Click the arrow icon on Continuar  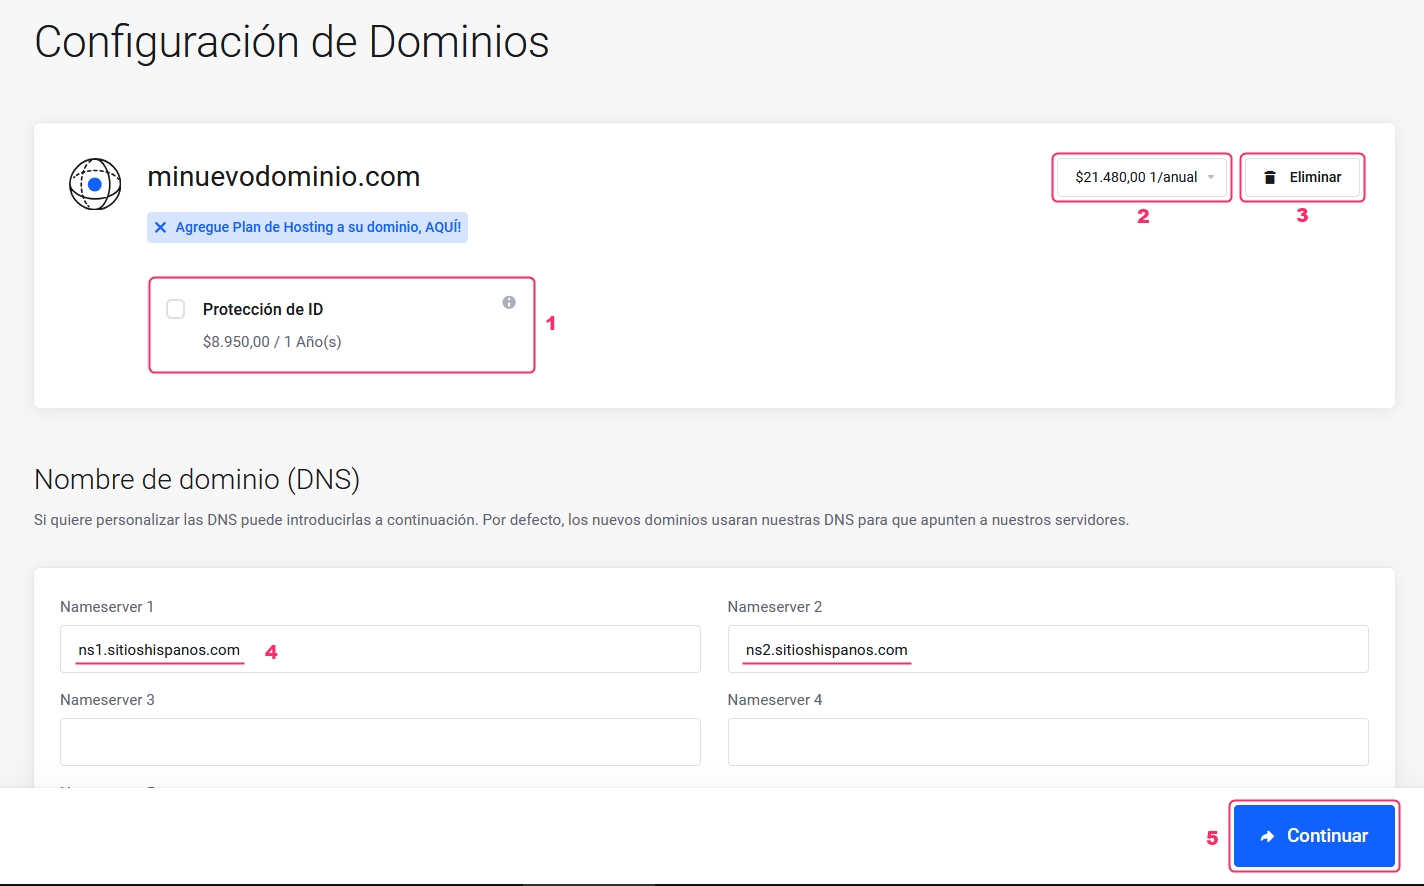(1267, 836)
